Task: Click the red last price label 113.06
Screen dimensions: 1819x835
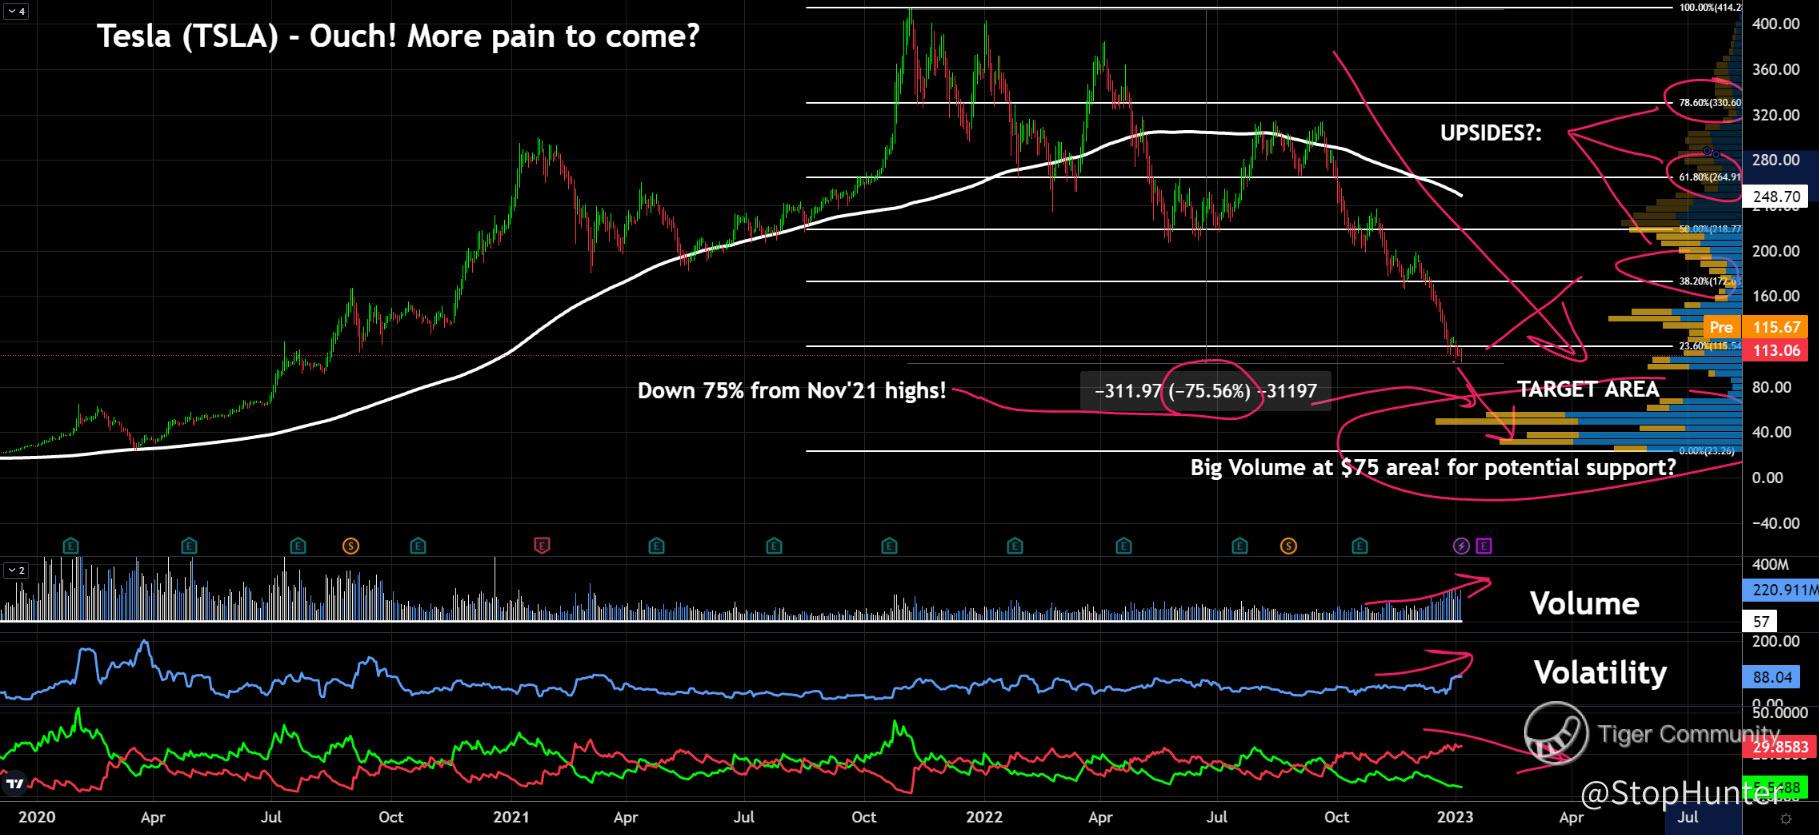Action: (1777, 350)
